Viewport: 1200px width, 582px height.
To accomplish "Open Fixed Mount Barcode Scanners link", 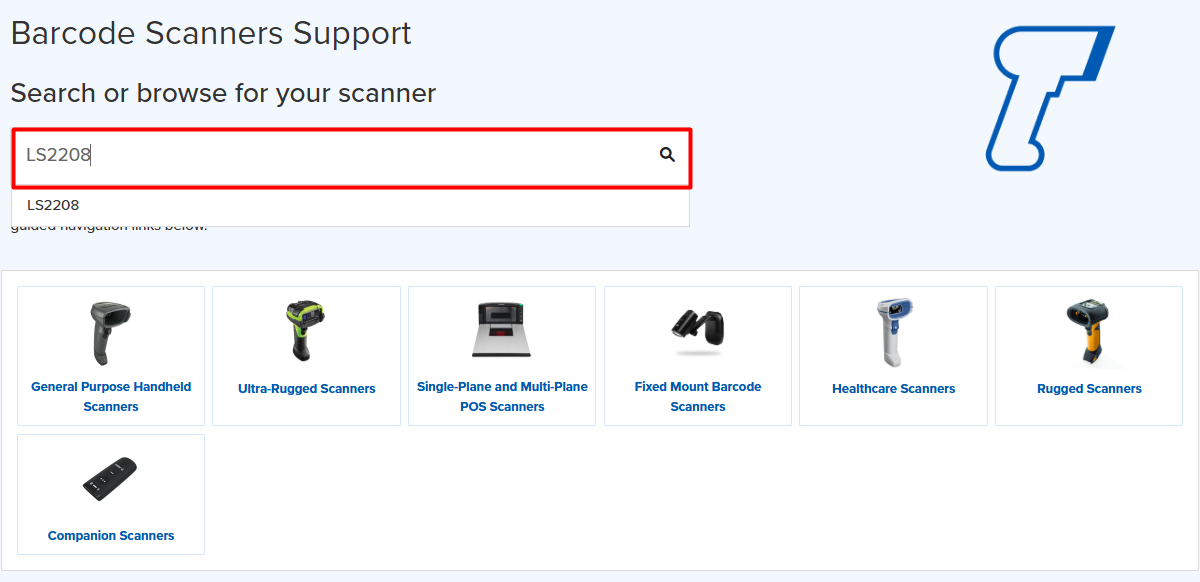I will 698,397.
